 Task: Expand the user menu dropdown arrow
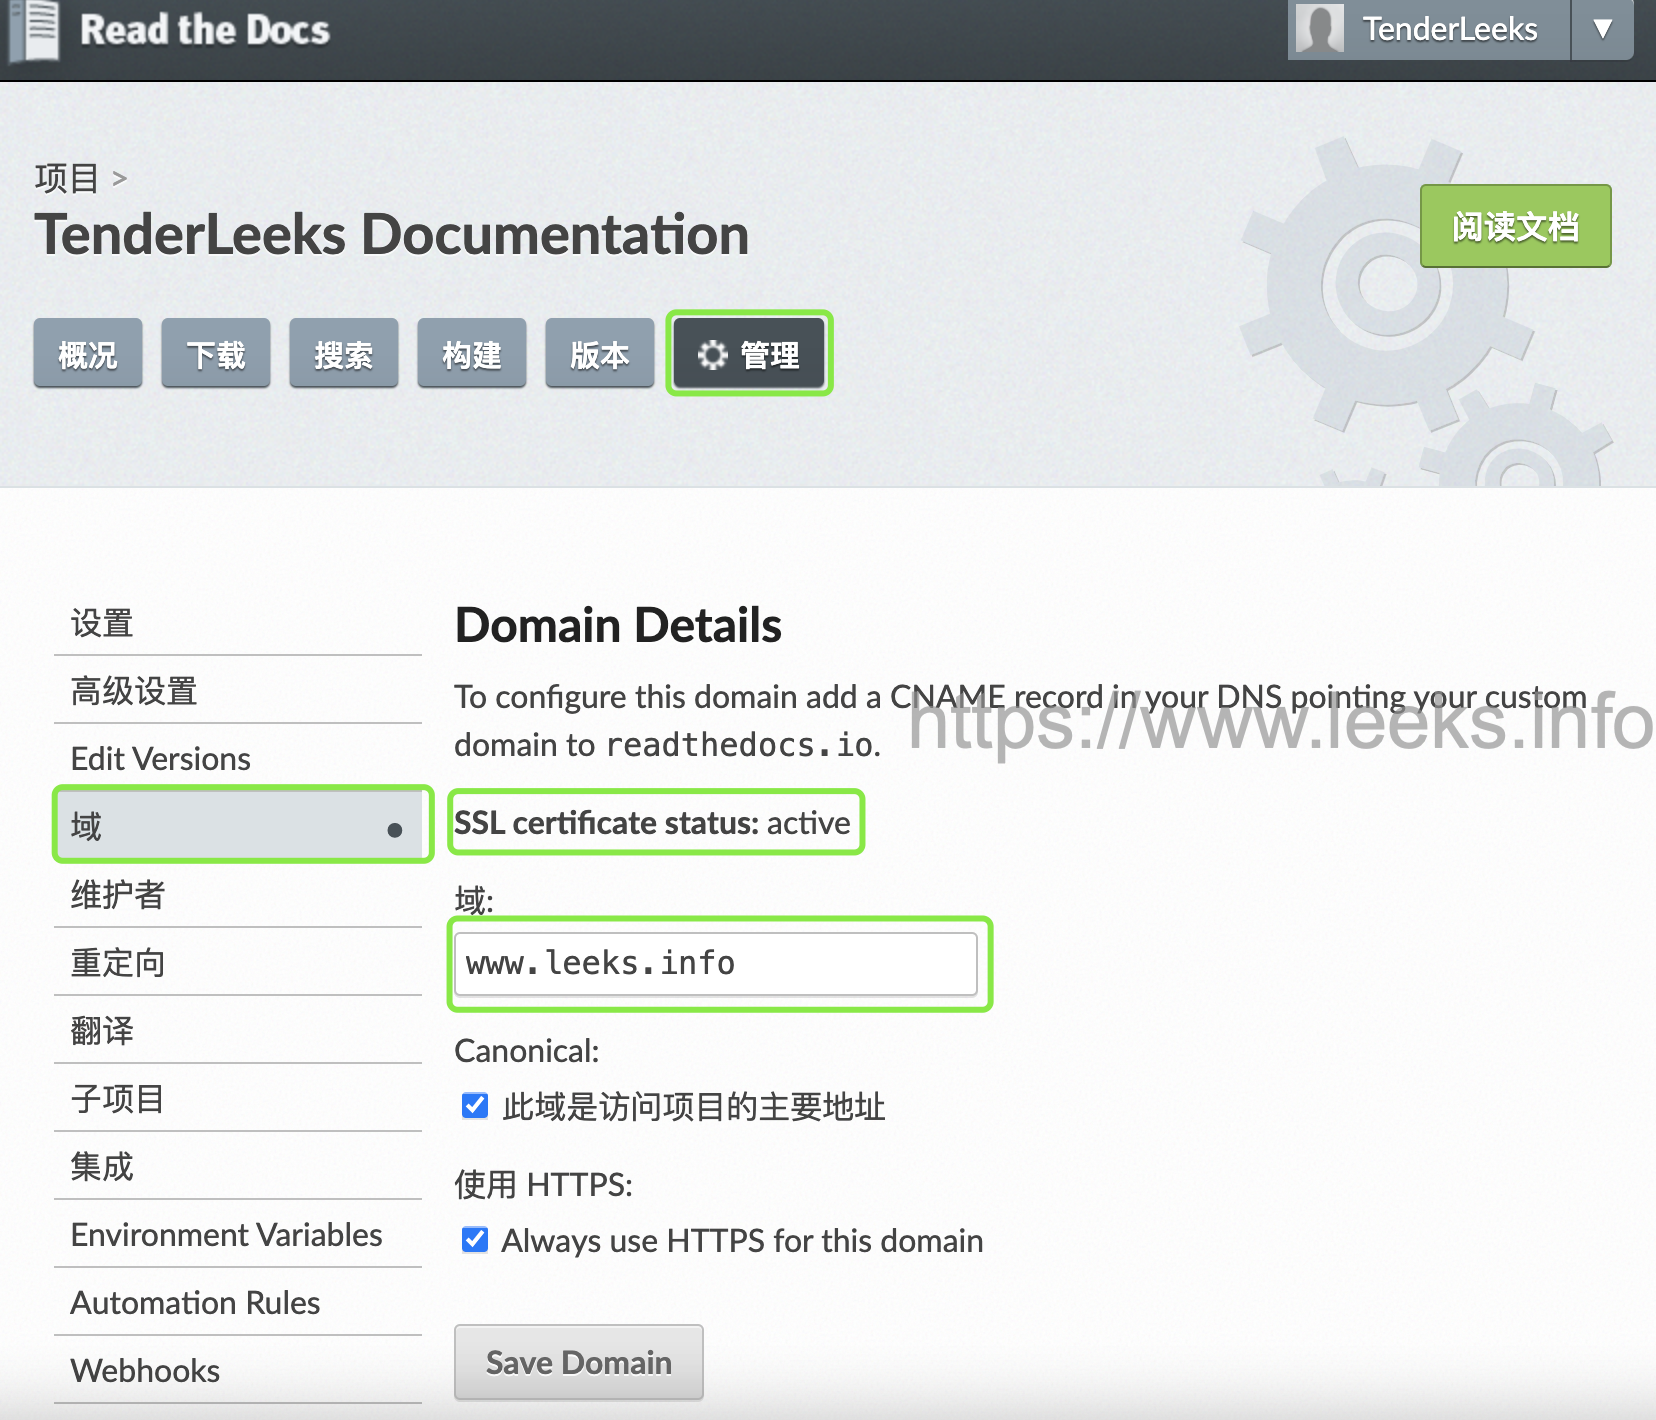pyautogui.click(x=1603, y=29)
